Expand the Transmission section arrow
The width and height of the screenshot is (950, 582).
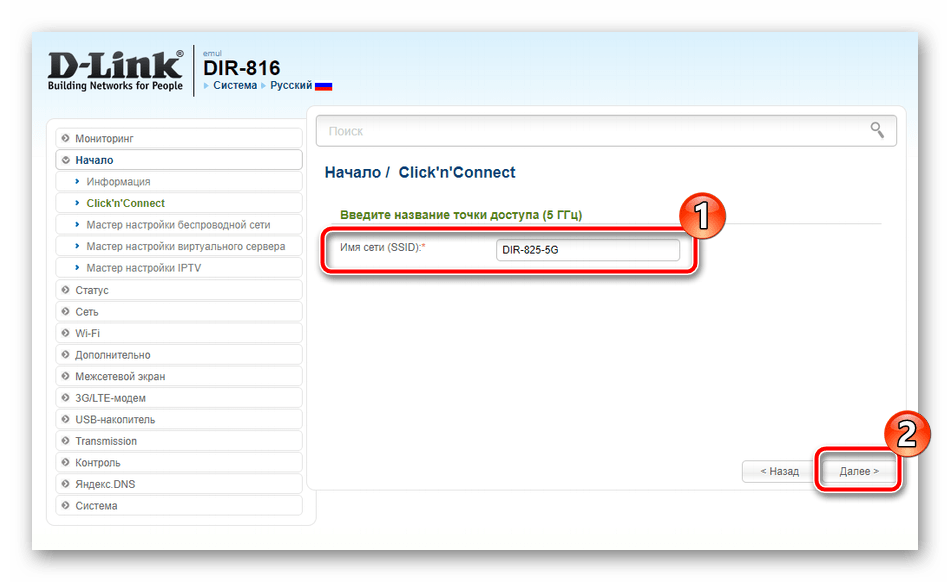tap(65, 441)
